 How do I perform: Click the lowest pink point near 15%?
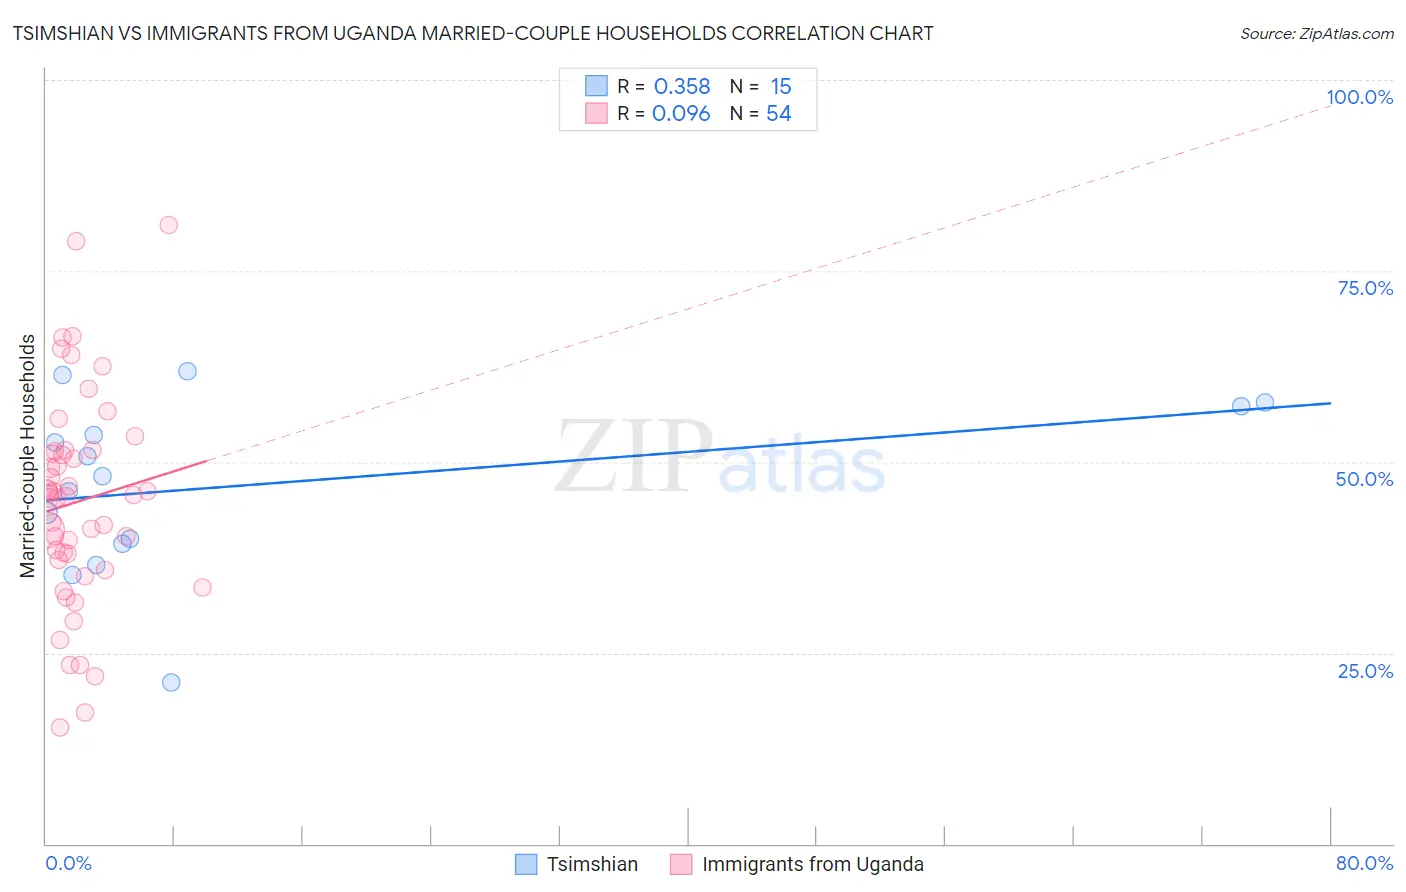60,727
